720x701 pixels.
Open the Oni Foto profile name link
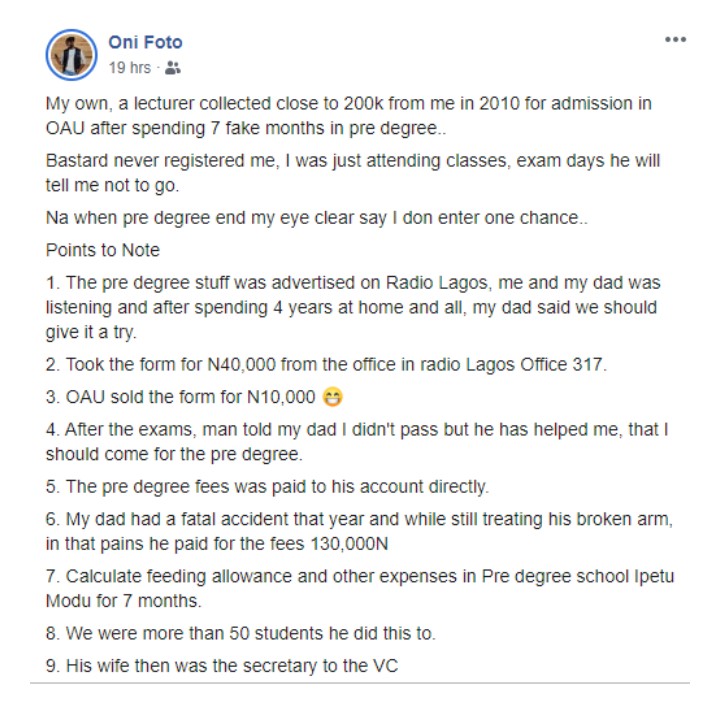pos(145,43)
